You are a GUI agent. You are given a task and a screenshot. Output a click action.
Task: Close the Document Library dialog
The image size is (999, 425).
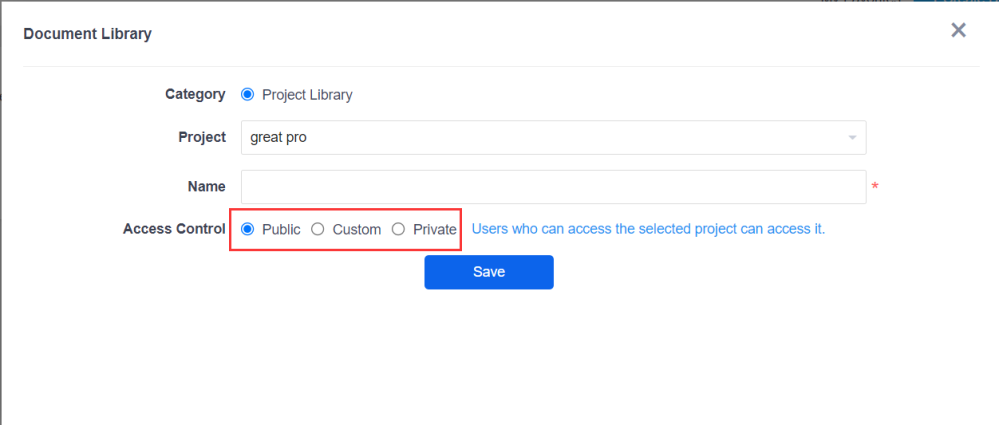pyautogui.click(x=958, y=30)
